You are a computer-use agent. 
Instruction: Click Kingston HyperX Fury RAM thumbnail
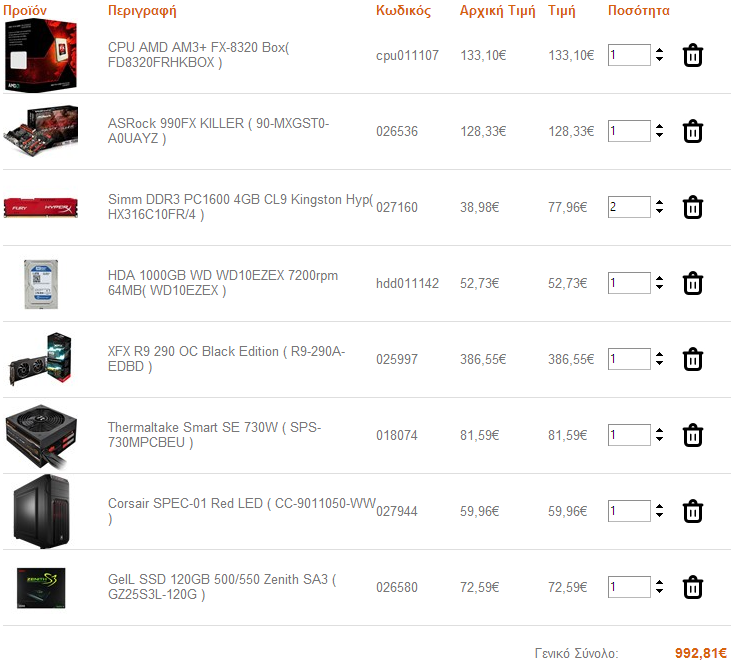click(41, 208)
